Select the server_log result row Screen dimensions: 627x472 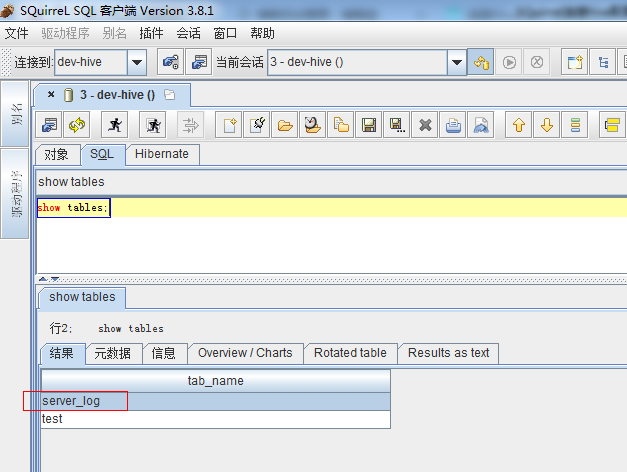216,401
